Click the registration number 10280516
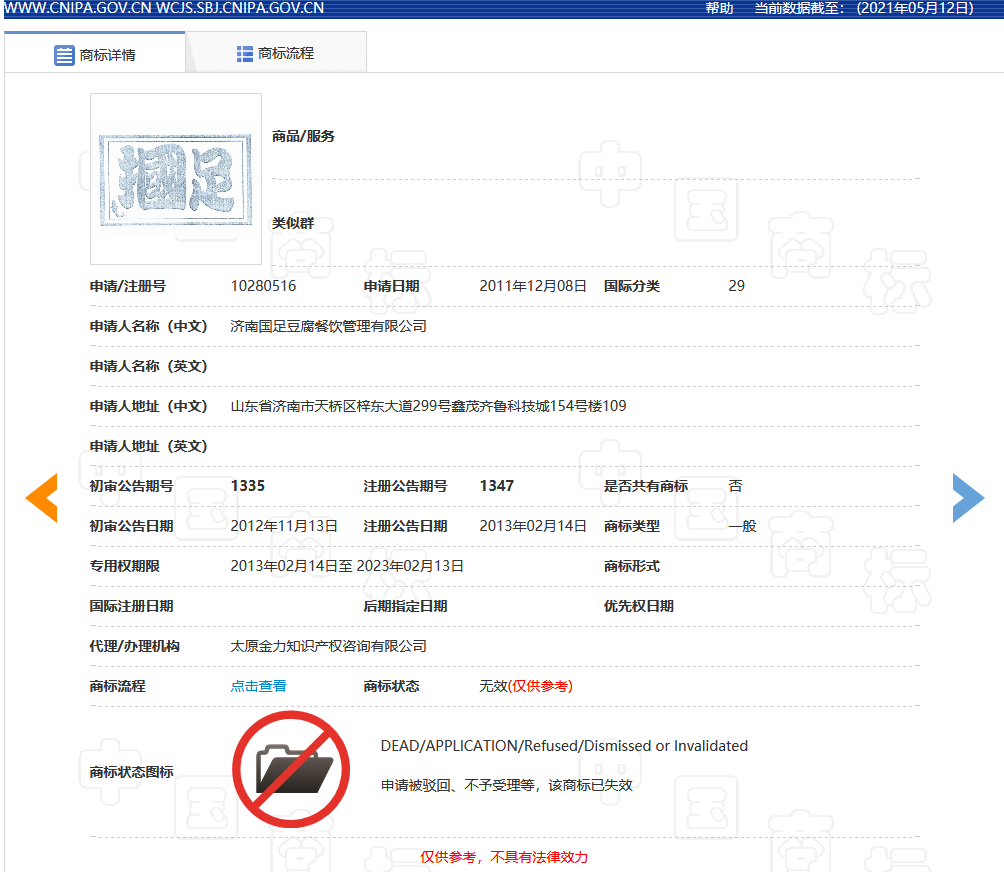The width and height of the screenshot is (1004, 872). coord(263,286)
